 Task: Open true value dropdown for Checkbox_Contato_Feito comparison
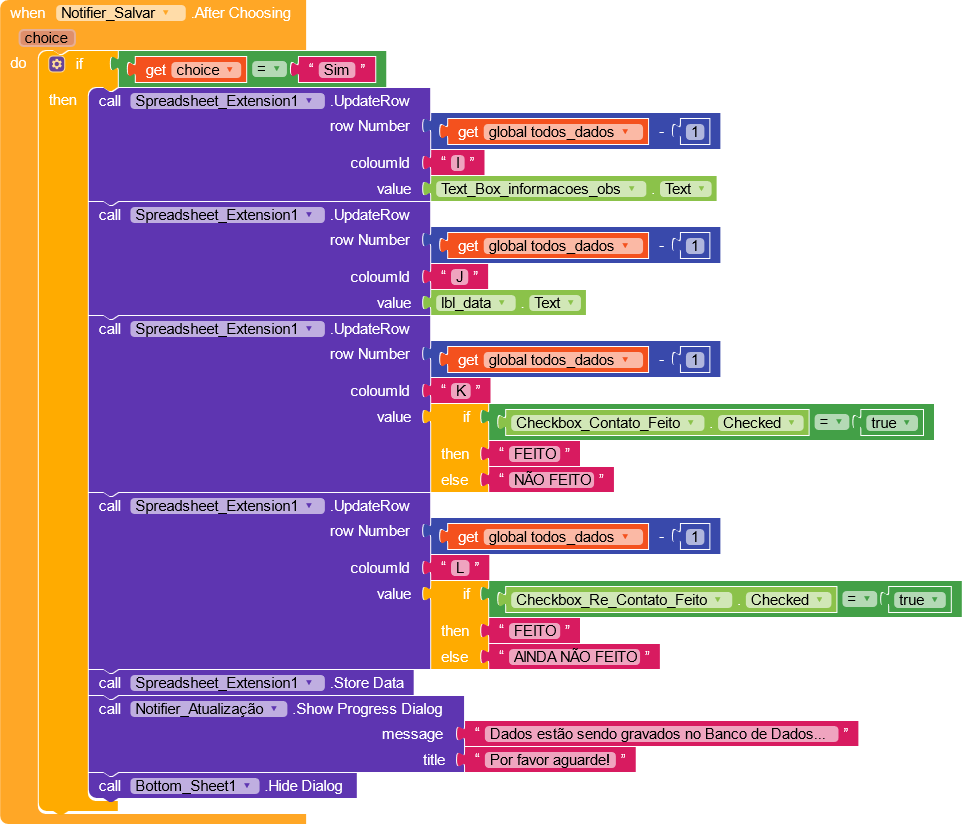pos(891,423)
